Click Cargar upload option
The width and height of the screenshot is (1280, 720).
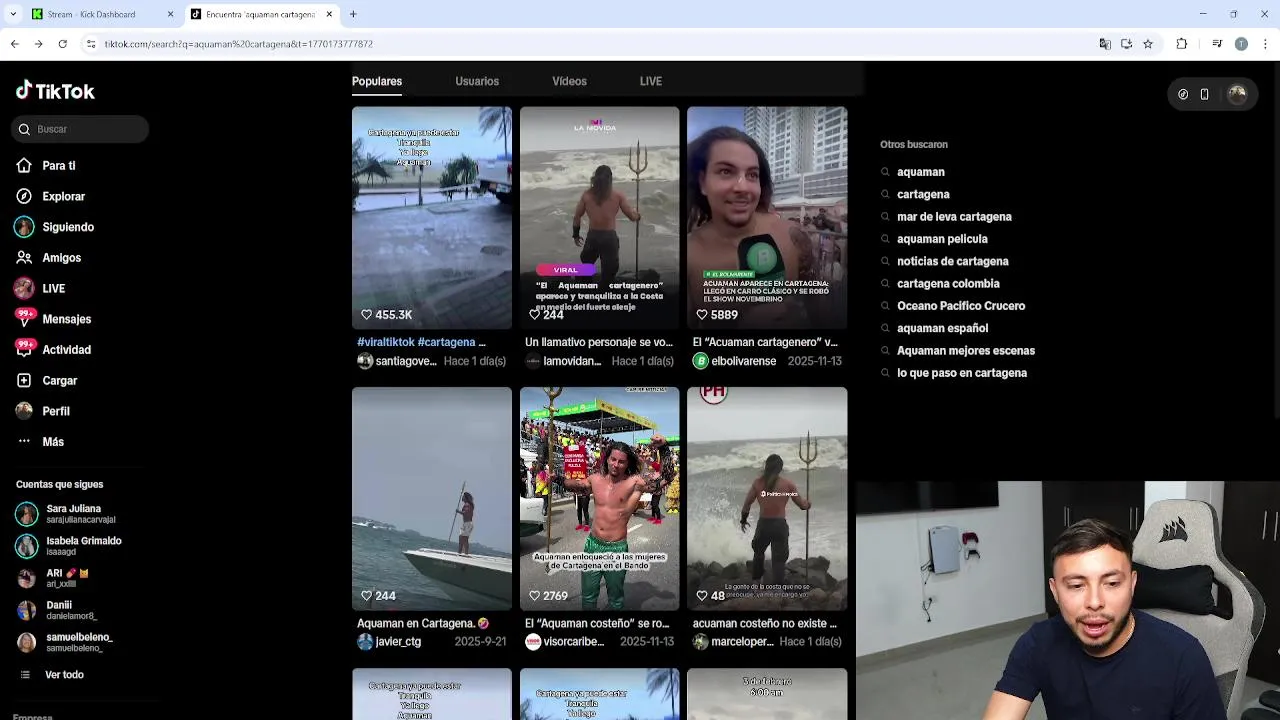click(47, 381)
